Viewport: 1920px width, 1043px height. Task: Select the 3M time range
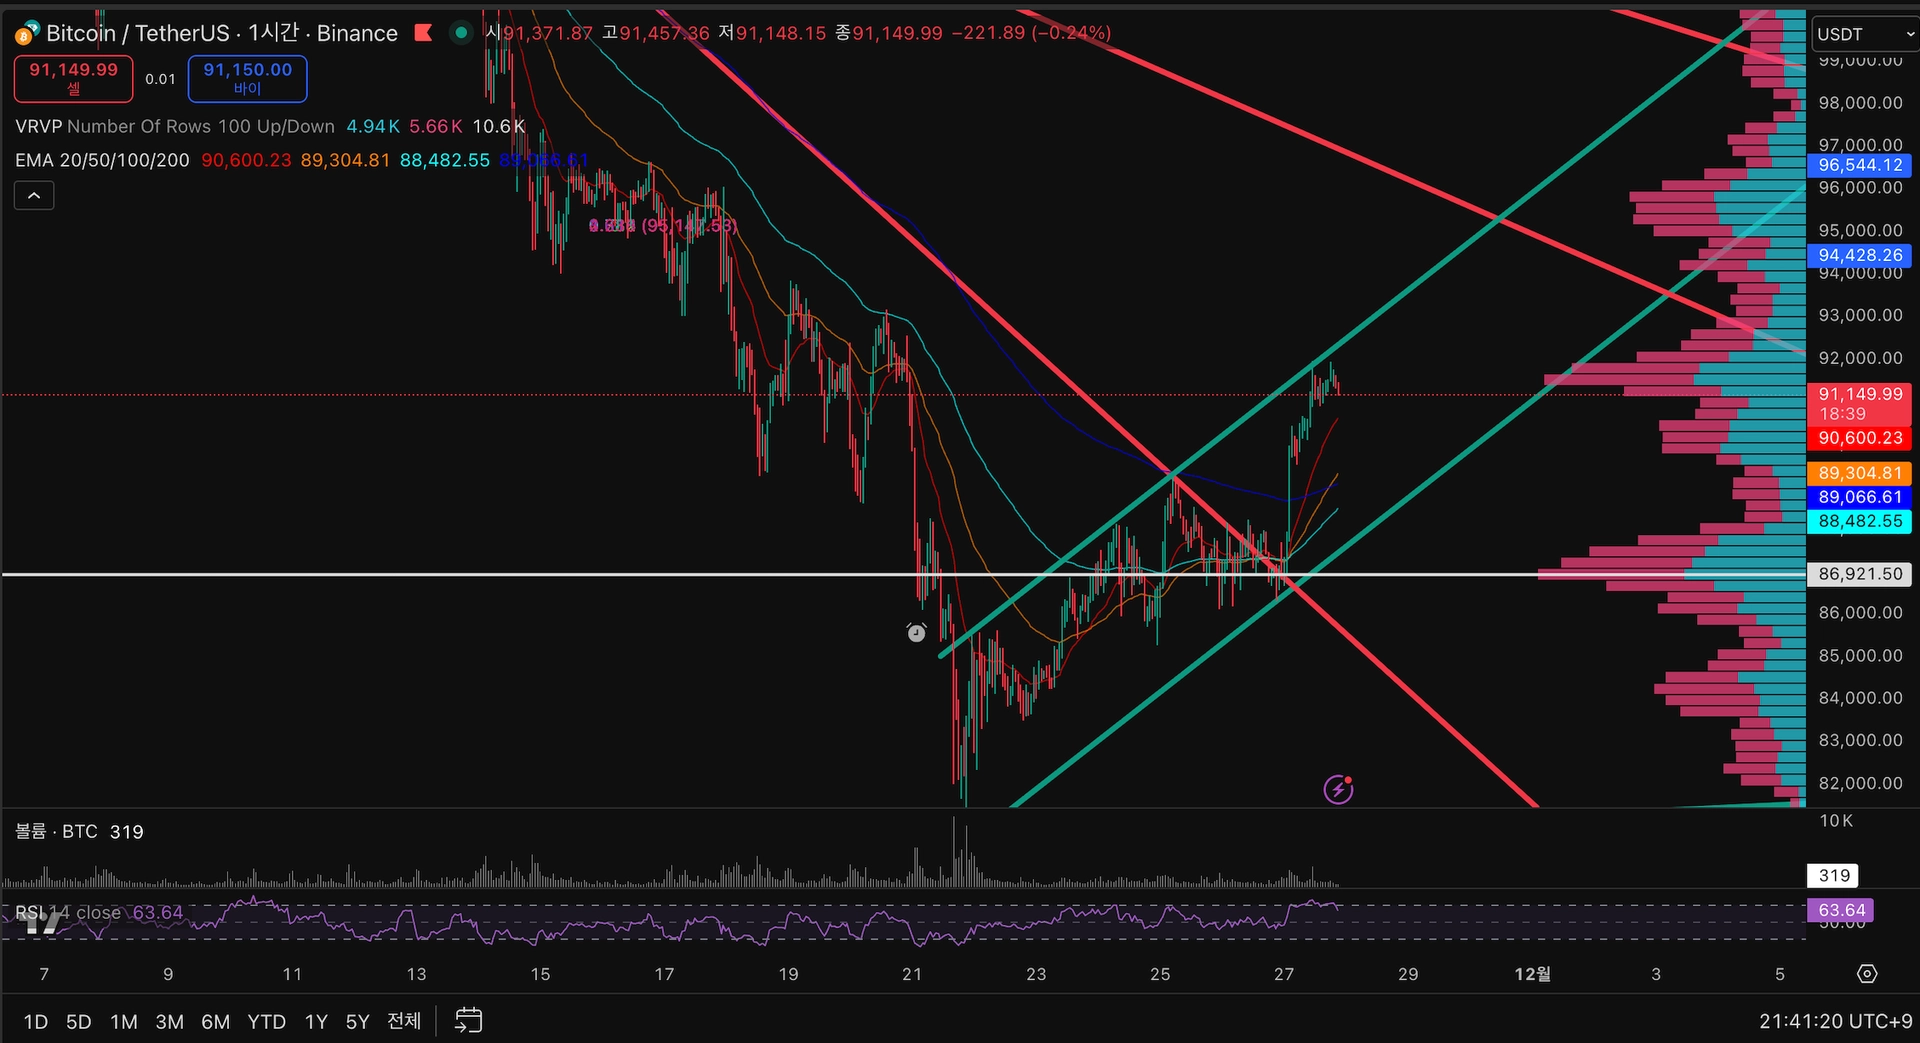(169, 1021)
